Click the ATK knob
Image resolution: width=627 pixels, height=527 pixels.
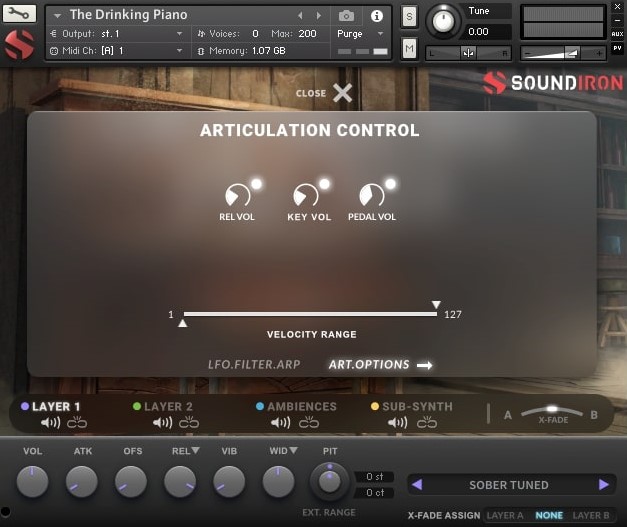pos(82,481)
